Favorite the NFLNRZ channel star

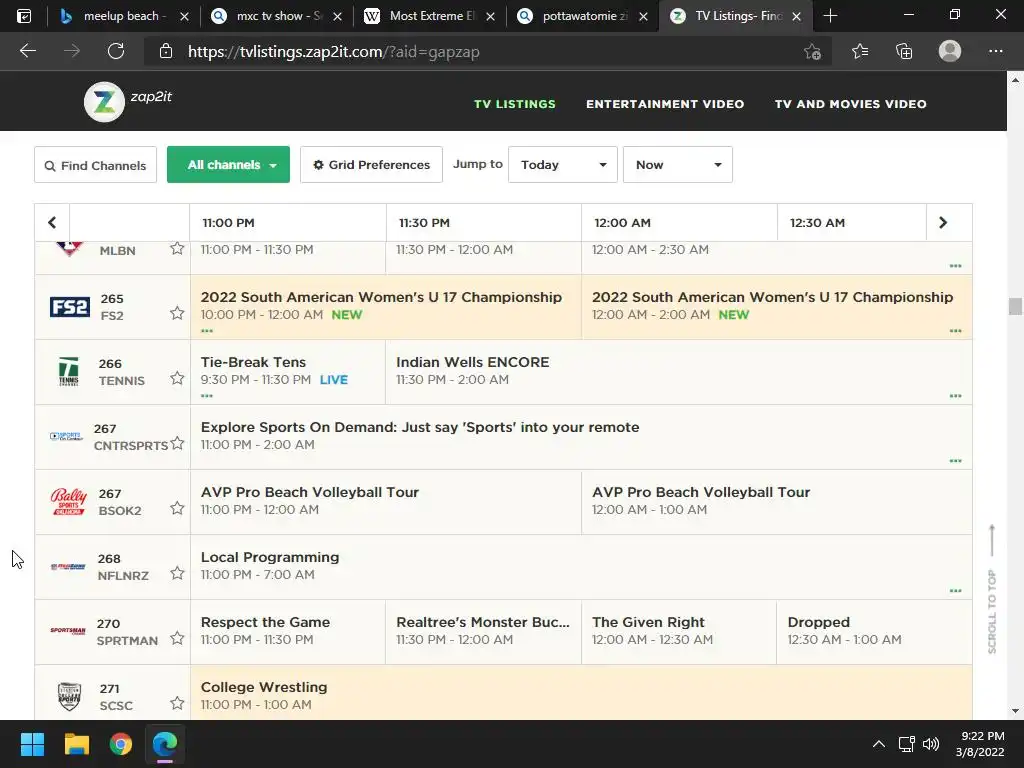click(x=177, y=573)
